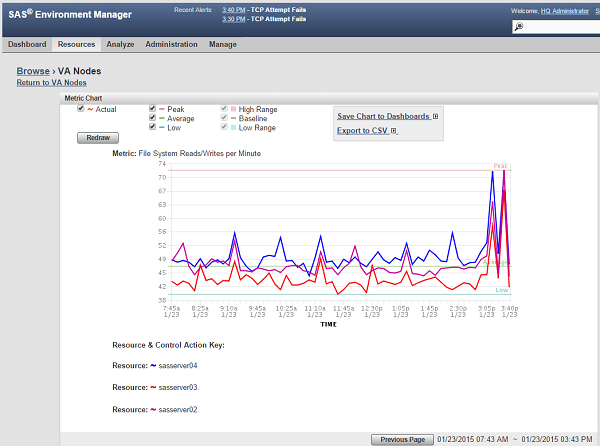Toggle the High Range checkbox
This screenshot has width=600, height=446.
(224, 109)
